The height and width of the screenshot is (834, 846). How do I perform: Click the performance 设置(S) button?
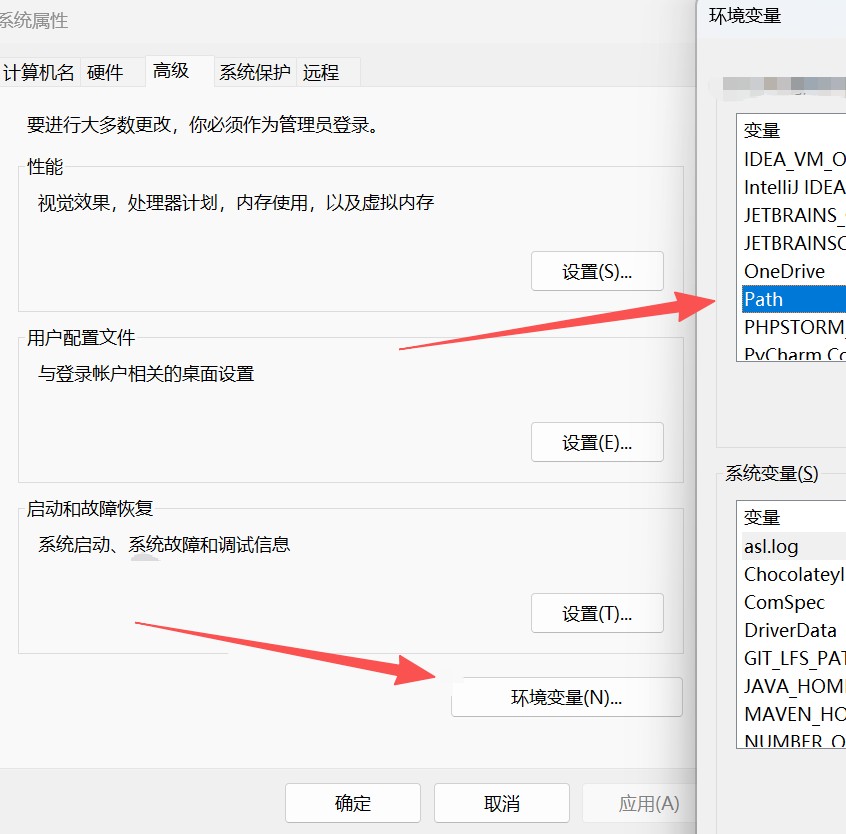click(x=597, y=271)
